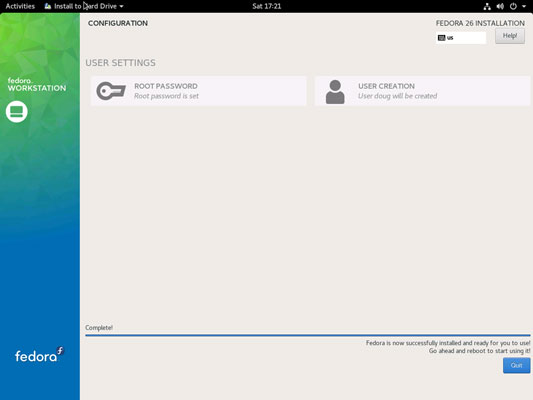Viewport: 533px width, 400px height.
Task: Click the Quit button
Action: [x=516, y=365]
